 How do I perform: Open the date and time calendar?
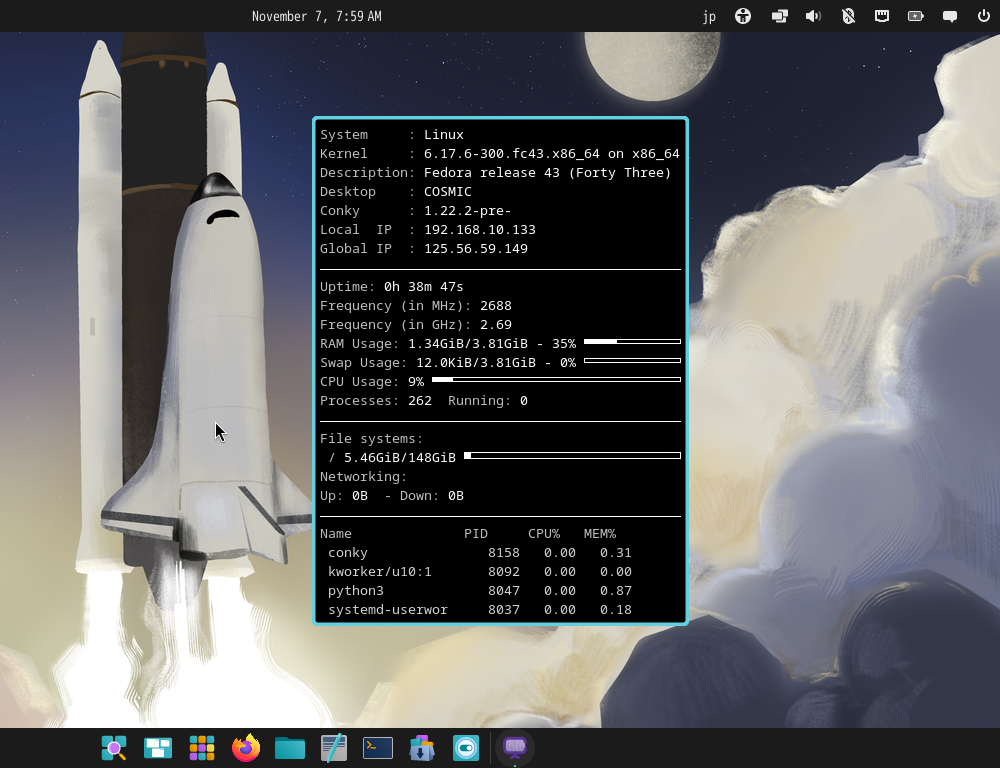316,16
